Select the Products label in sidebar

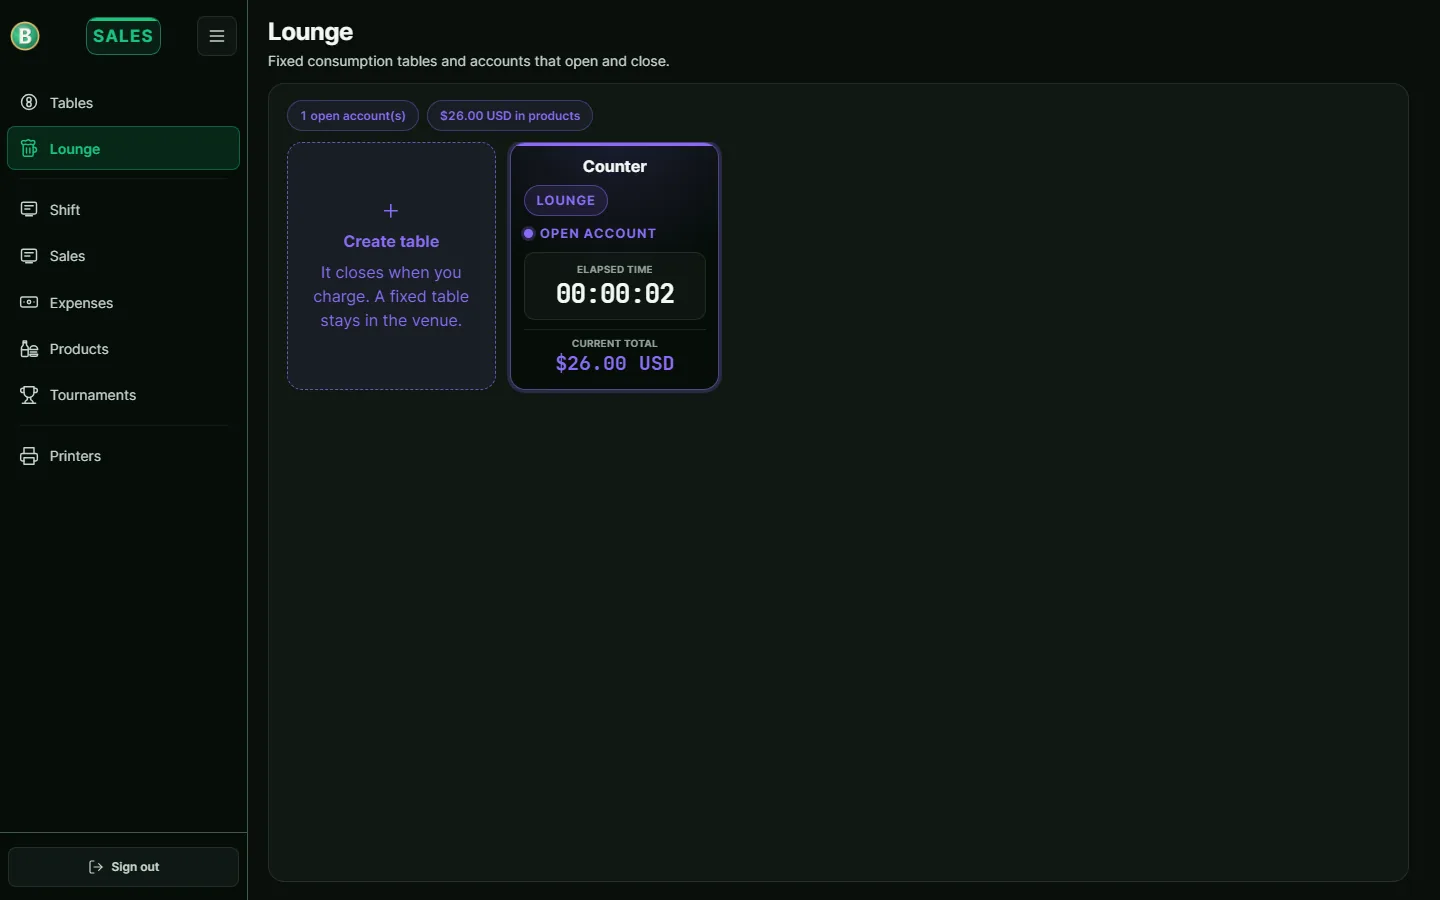click(79, 349)
